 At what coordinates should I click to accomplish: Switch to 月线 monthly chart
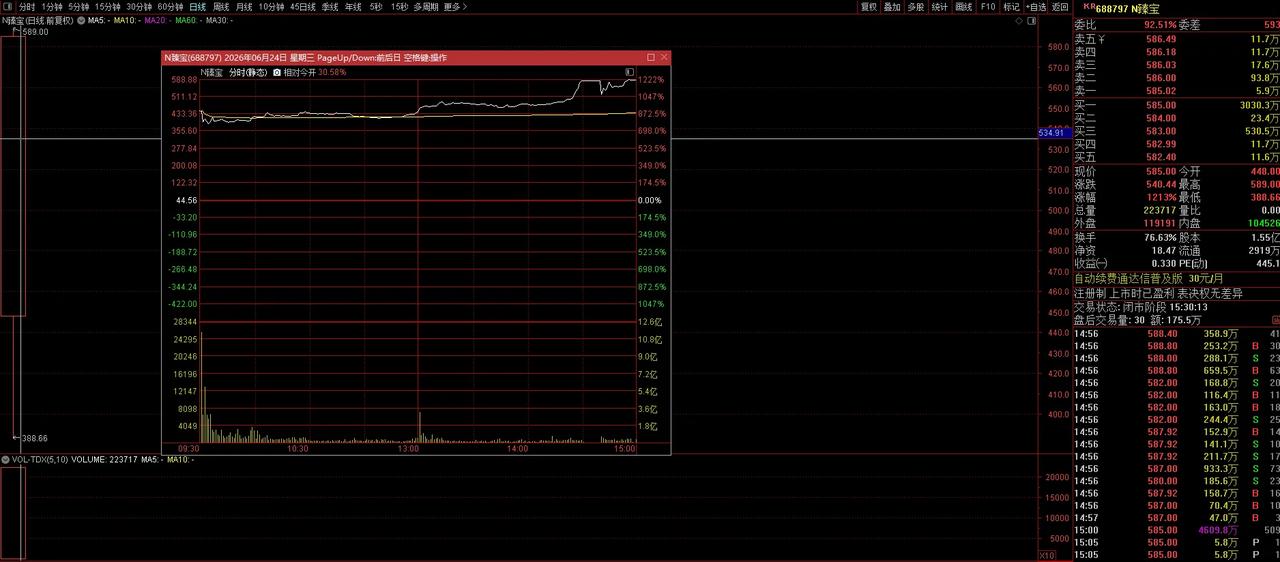(244, 6)
